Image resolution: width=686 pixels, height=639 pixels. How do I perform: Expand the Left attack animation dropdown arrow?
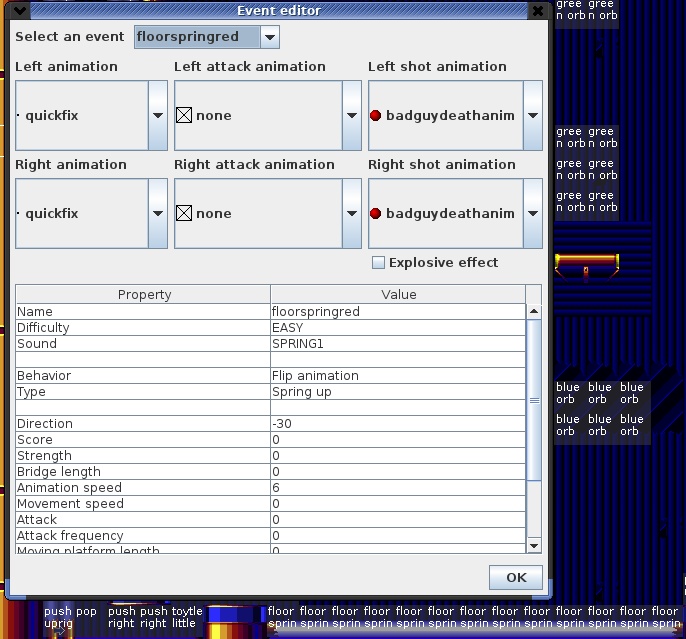point(351,115)
